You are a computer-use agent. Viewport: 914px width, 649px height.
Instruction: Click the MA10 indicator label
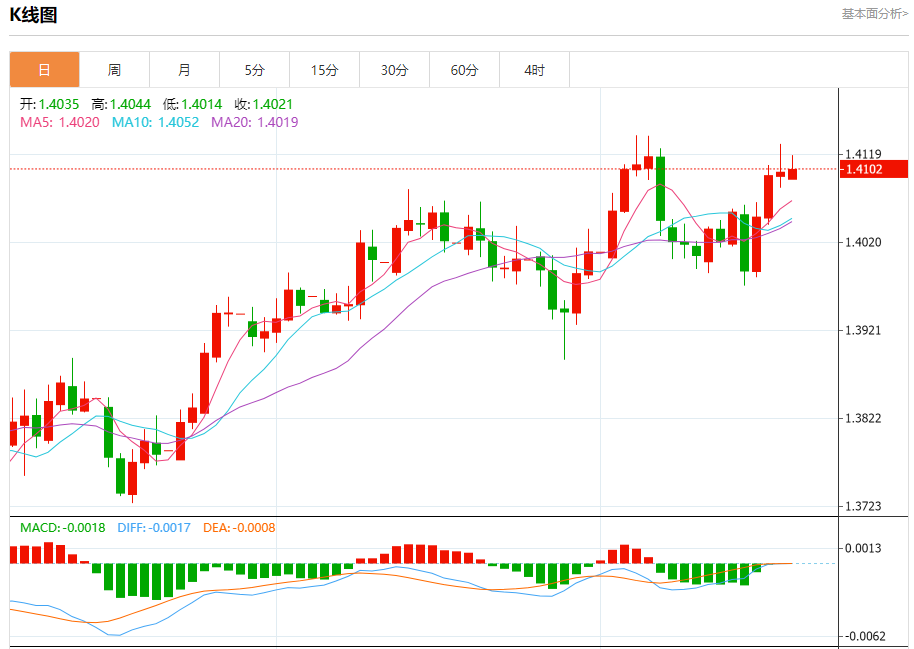[155, 122]
